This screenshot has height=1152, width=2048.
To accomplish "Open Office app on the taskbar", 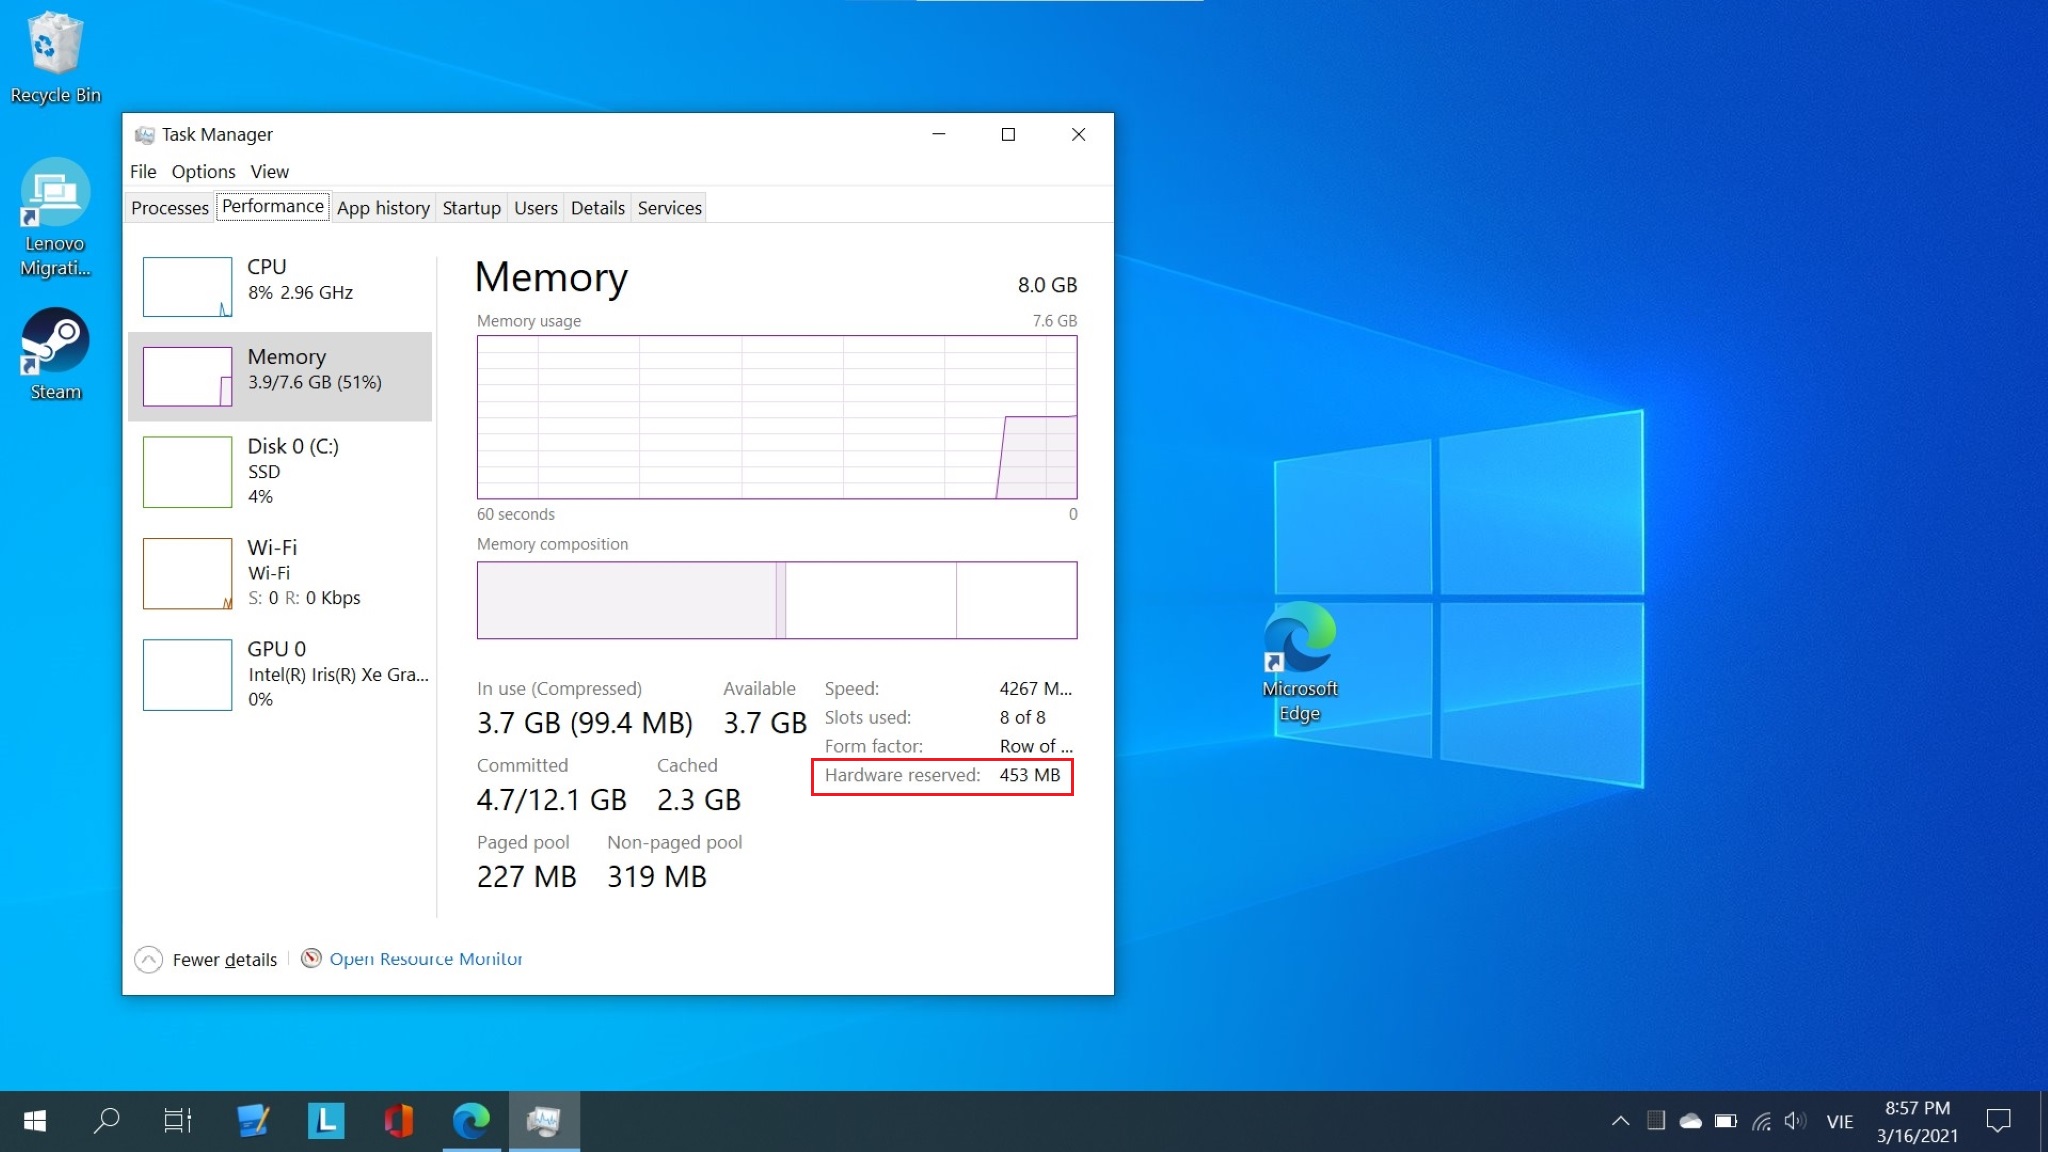I will tap(398, 1121).
